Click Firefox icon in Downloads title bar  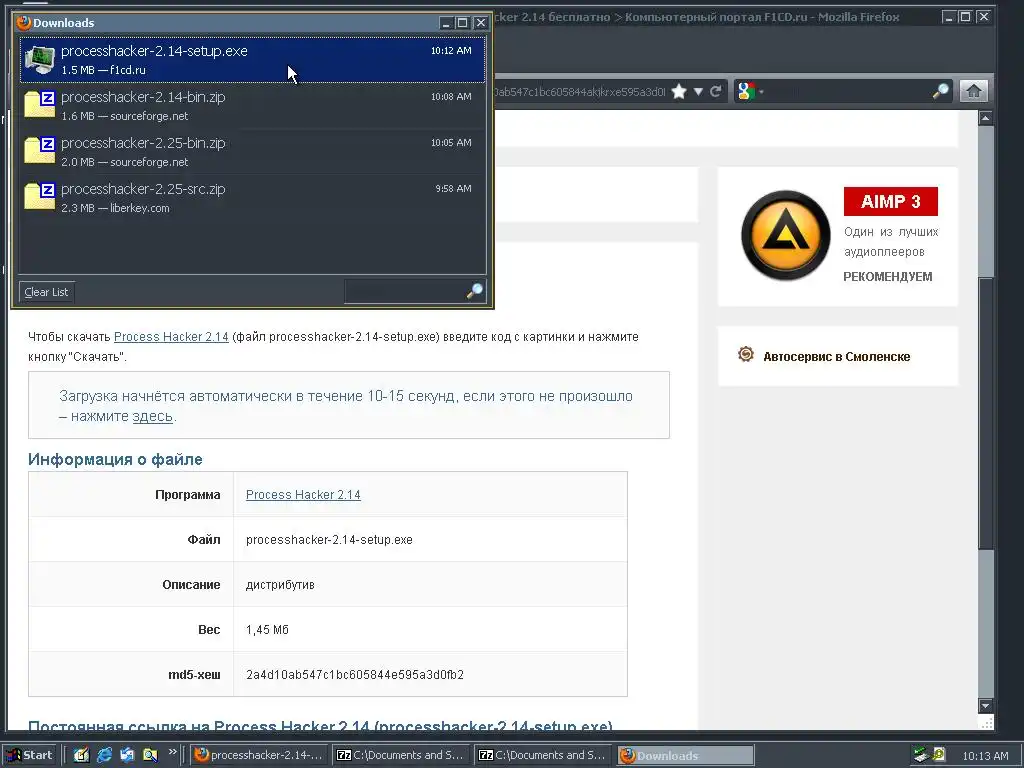coord(24,23)
